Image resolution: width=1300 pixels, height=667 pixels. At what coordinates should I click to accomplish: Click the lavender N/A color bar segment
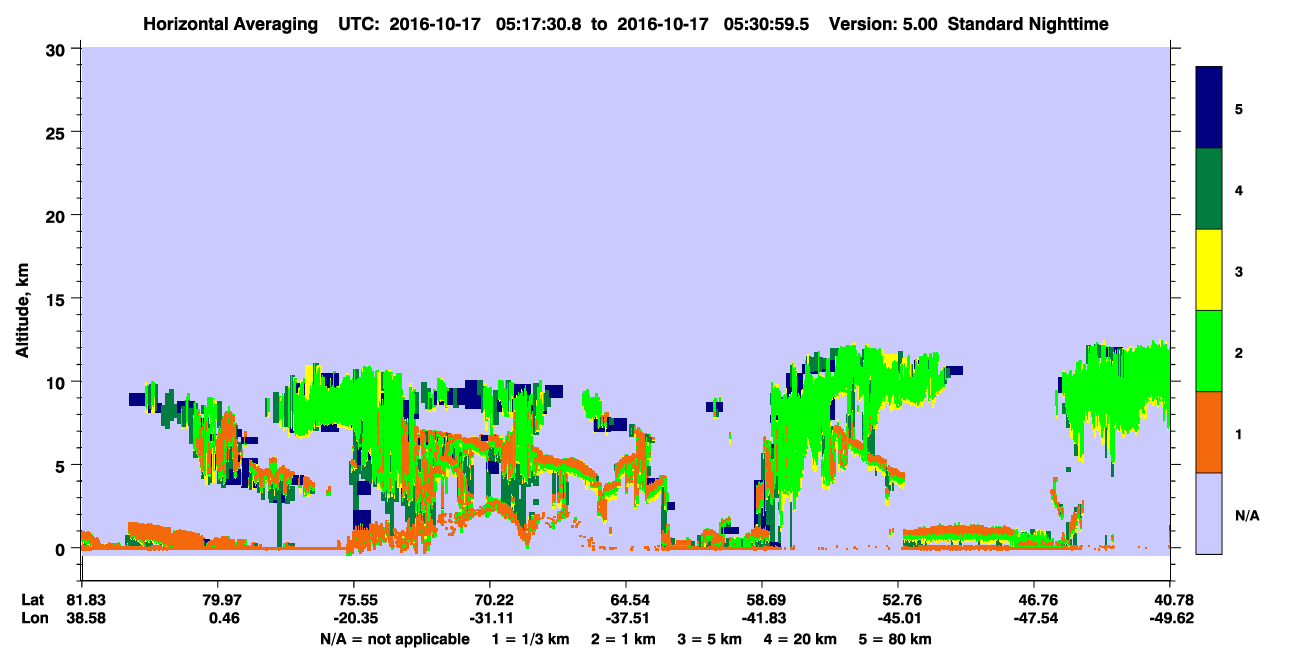[1209, 513]
